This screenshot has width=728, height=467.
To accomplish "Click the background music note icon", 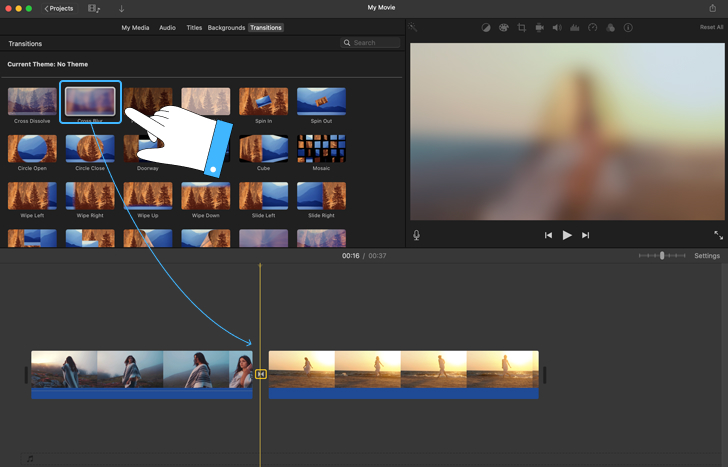I will [x=30, y=459].
